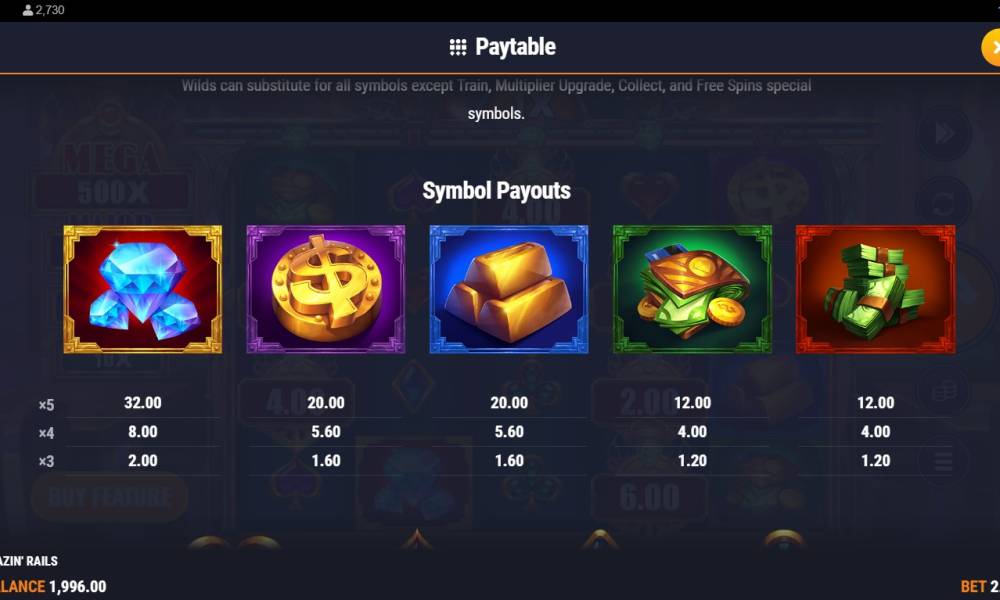Click the x5 payout row label
Viewport: 1000px width, 600px height.
click(x=46, y=405)
